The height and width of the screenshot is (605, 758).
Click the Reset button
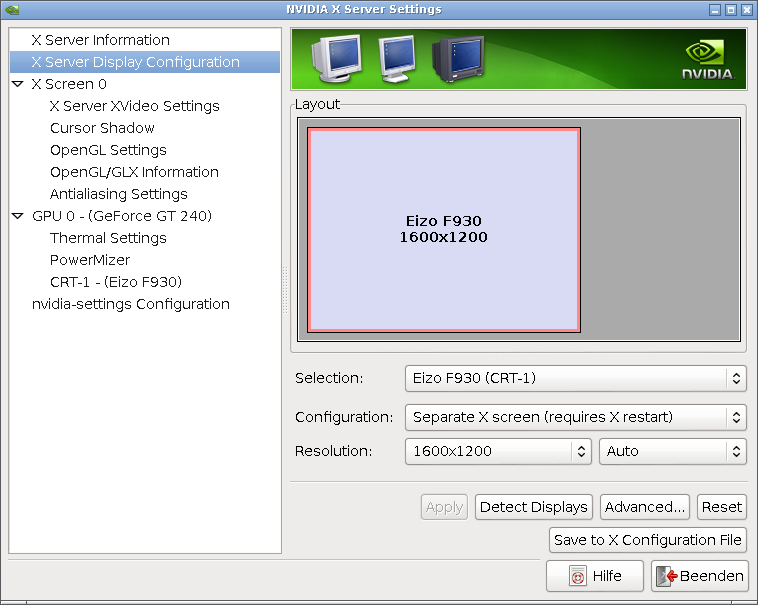tap(722, 507)
